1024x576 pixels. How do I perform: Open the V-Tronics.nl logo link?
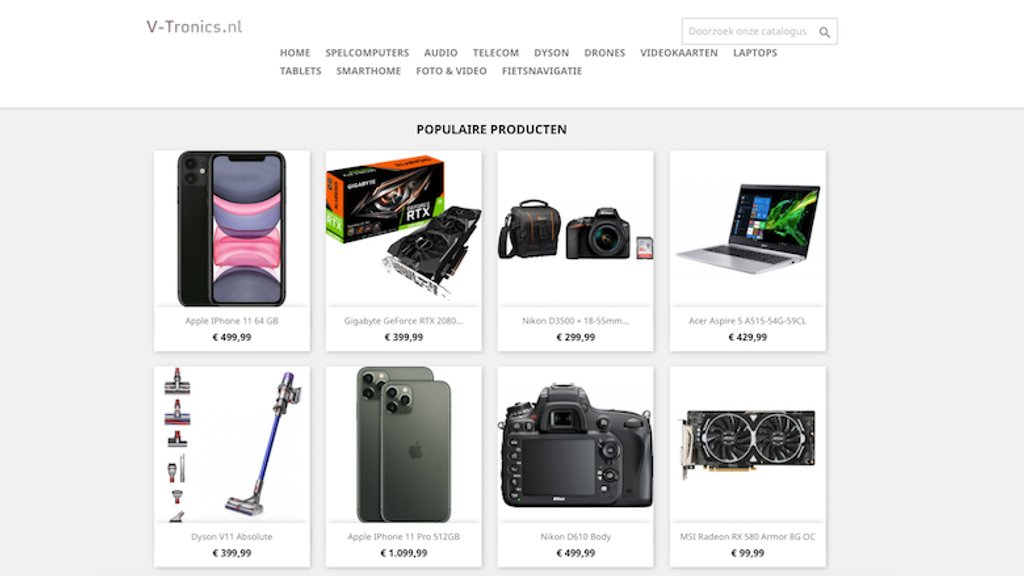click(194, 27)
